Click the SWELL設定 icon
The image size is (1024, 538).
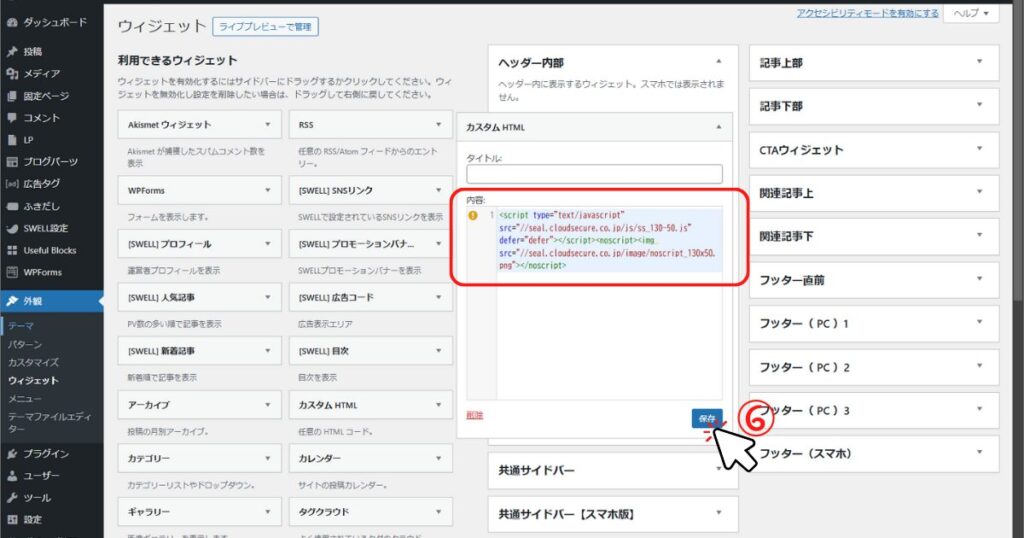(x=12, y=229)
